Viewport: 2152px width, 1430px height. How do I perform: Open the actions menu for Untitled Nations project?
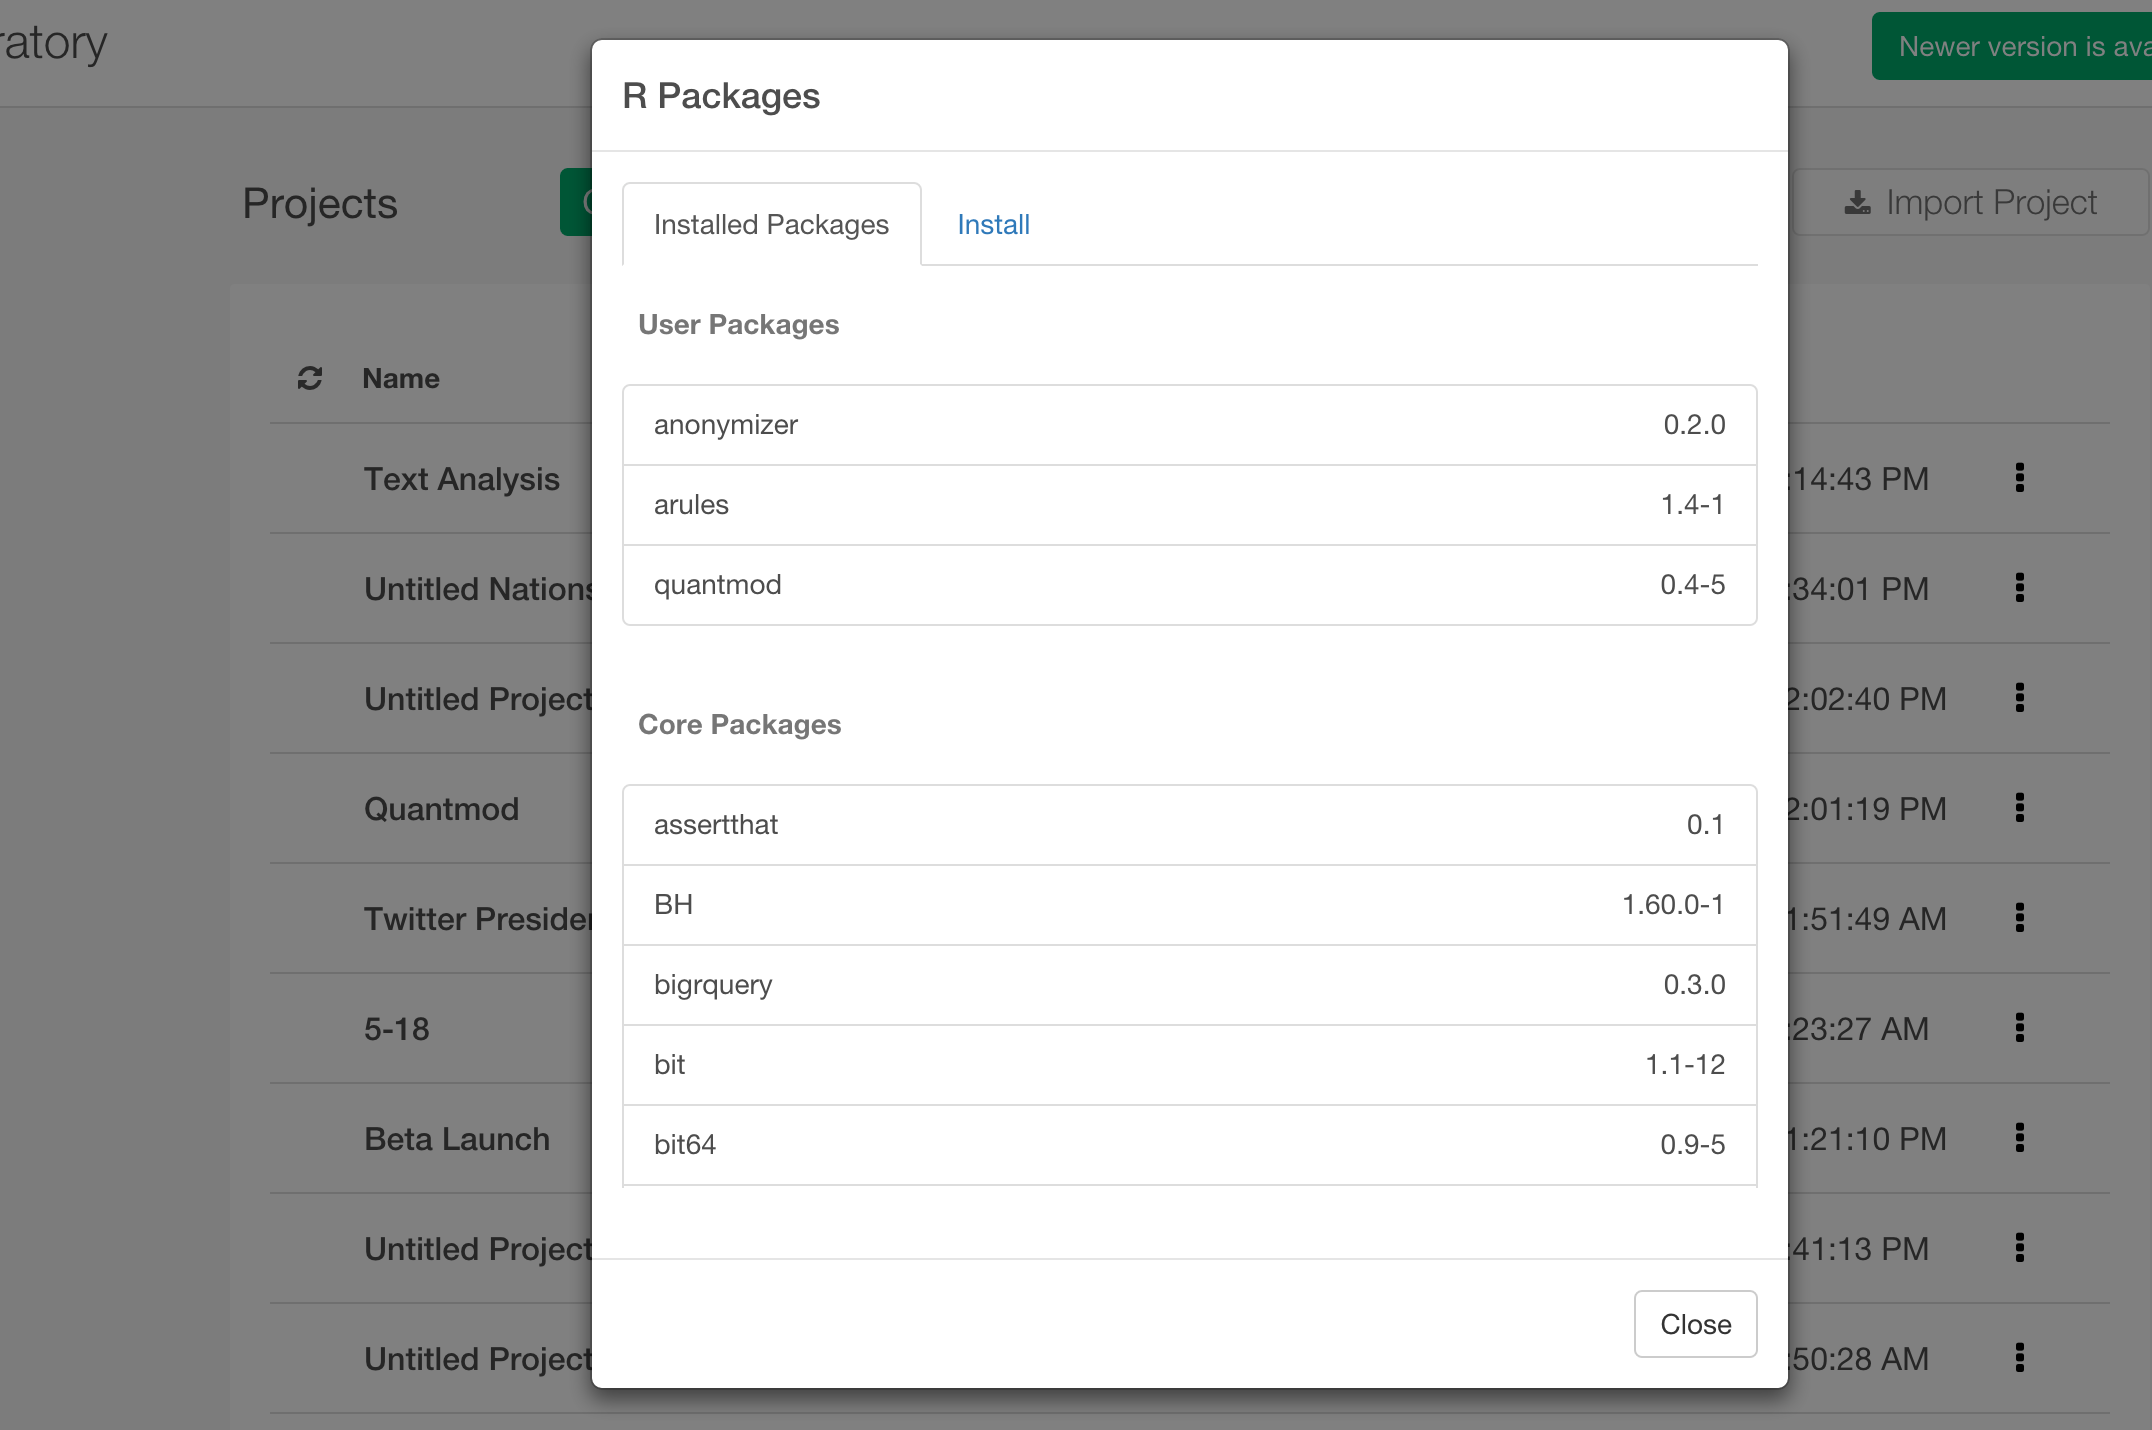click(x=2020, y=588)
